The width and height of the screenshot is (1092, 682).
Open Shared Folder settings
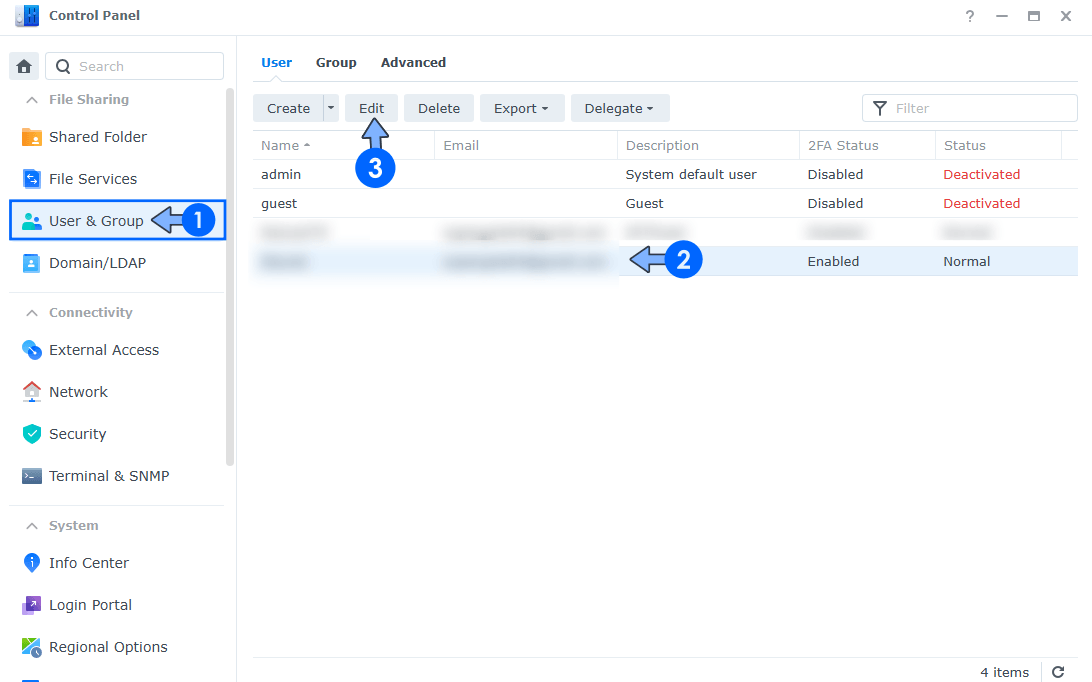point(117,137)
